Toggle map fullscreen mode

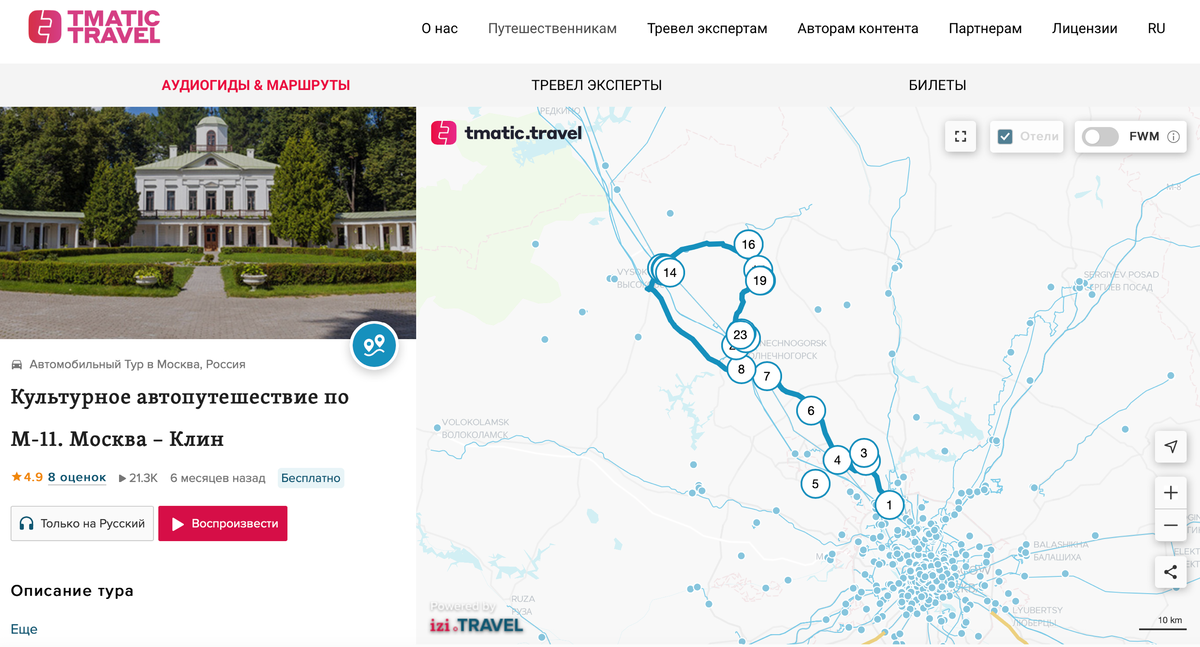[x=961, y=136]
